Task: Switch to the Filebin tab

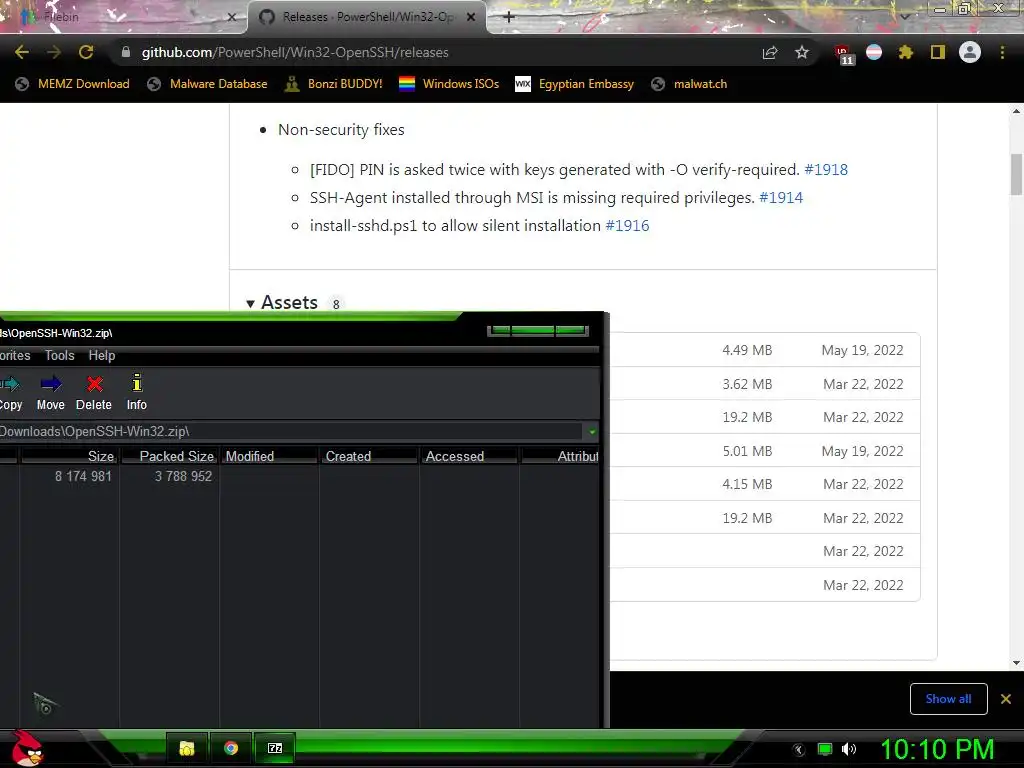Action: coord(122,17)
